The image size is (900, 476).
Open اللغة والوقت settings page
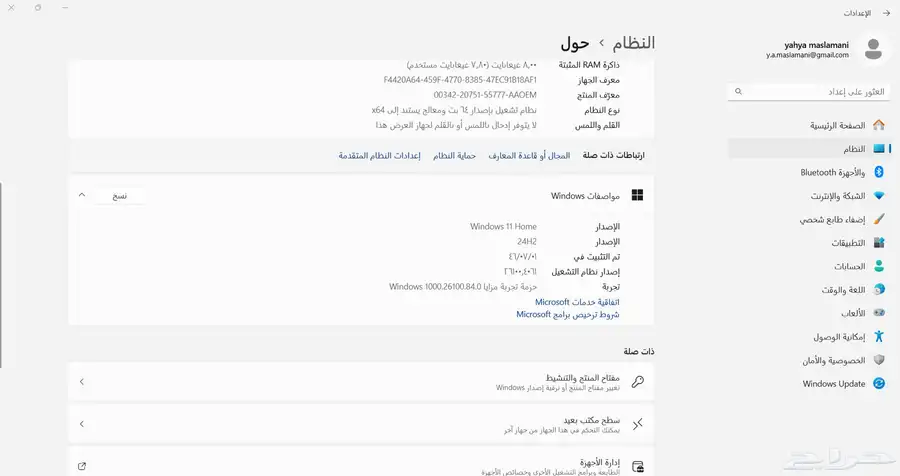[809, 290]
